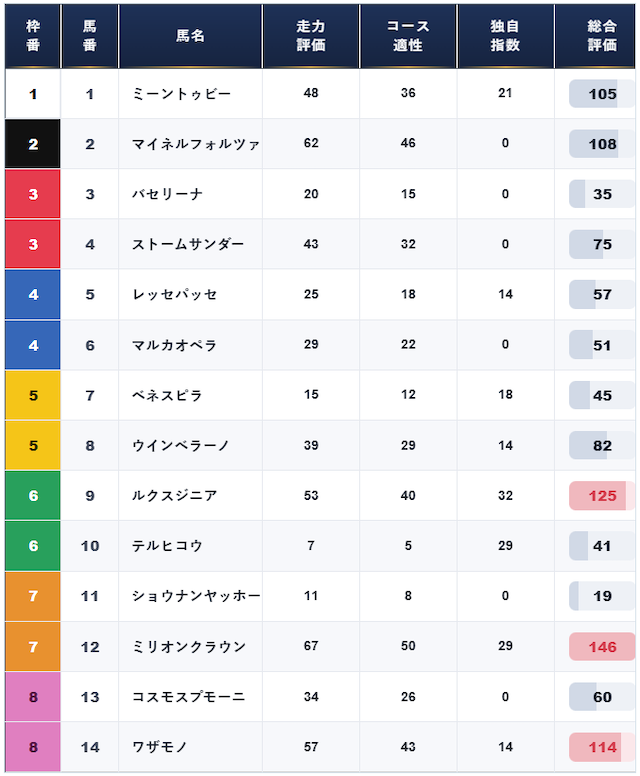The image size is (640, 776).
Task: Click the 独自指数 column header
Action: pos(505,36)
